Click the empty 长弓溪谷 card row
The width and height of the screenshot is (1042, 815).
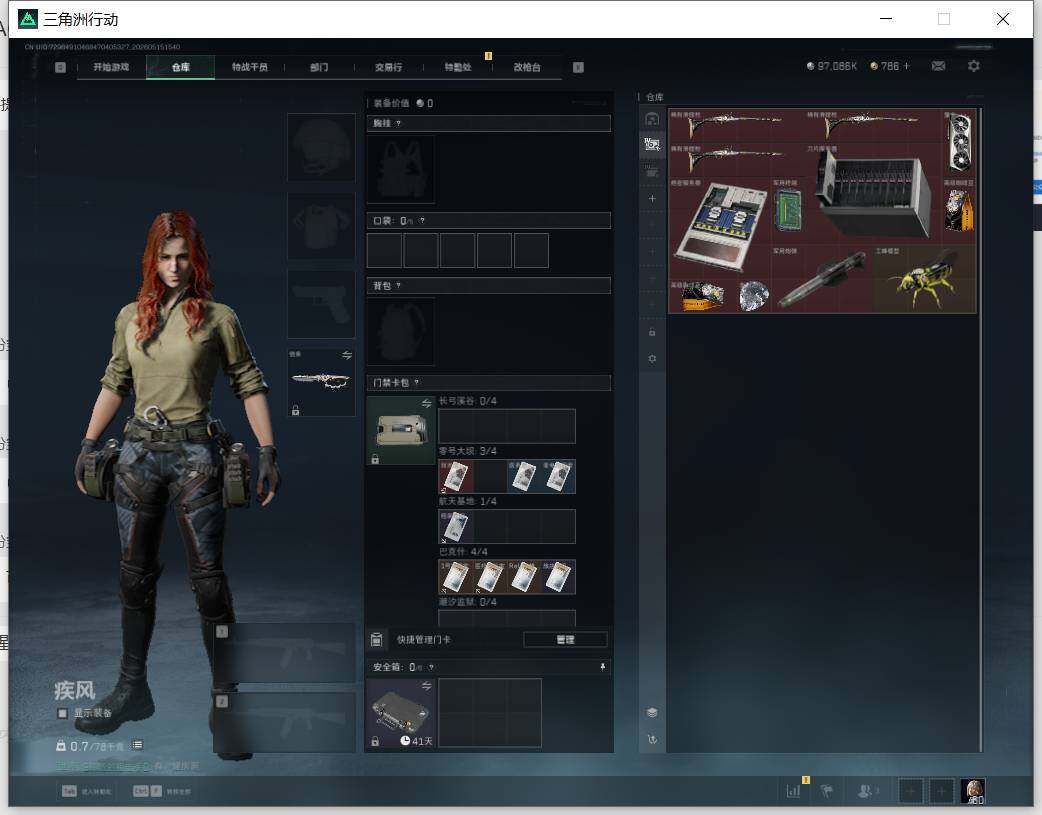[x=507, y=426]
